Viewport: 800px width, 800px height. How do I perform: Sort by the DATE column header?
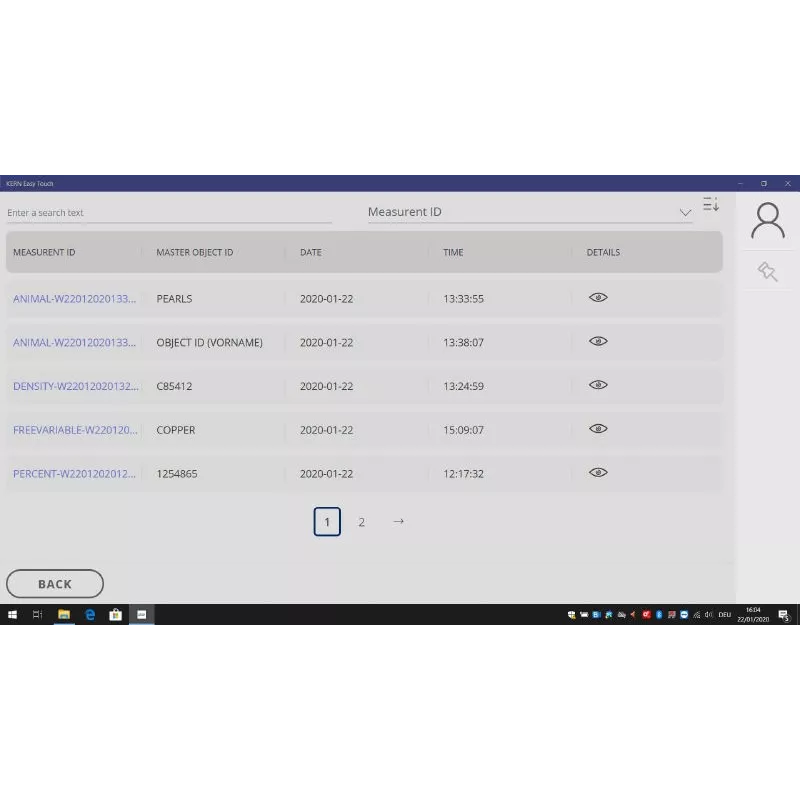click(x=311, y=253)
